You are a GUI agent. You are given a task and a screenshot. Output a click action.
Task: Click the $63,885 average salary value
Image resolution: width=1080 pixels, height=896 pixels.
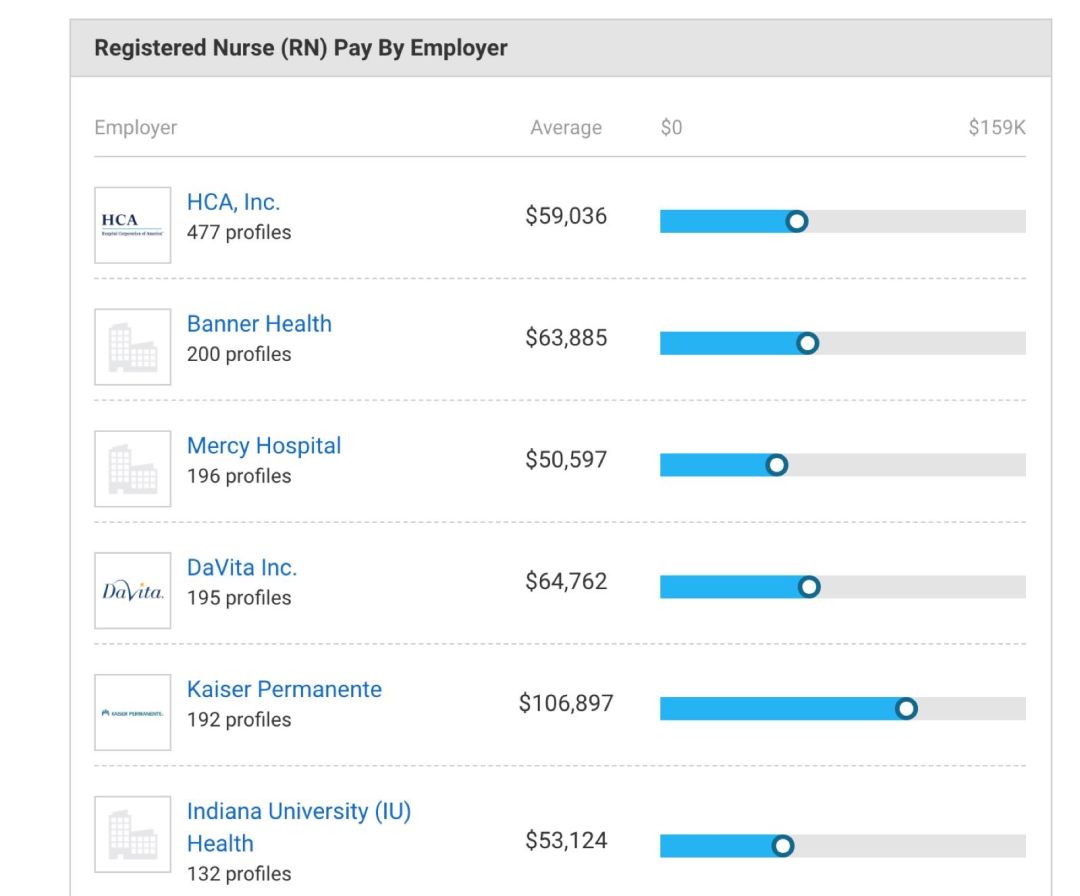566,338
